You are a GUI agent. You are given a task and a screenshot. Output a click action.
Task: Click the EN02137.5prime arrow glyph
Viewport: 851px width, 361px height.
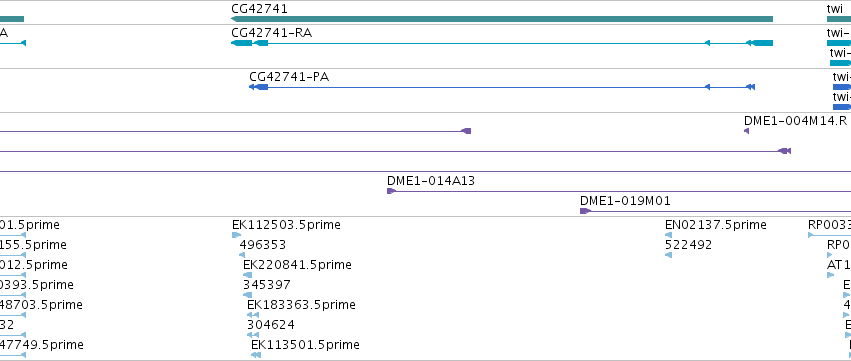pos(668,235)
